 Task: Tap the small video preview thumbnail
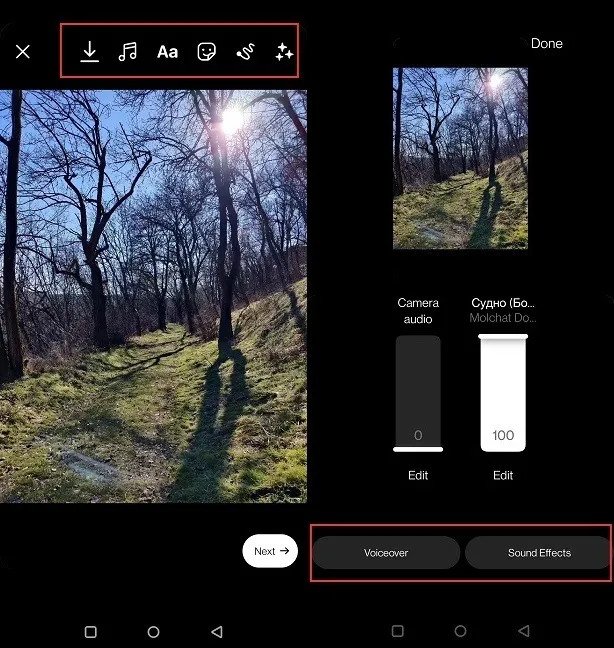[460, 158]
